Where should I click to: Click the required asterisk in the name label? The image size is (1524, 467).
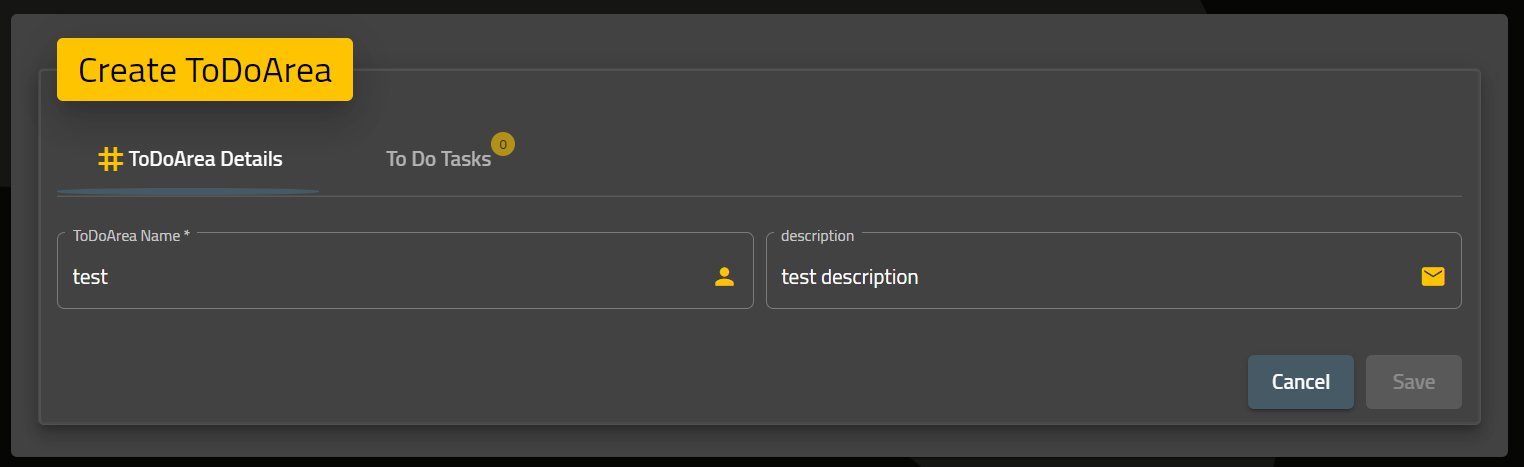[x=187, y=235]
